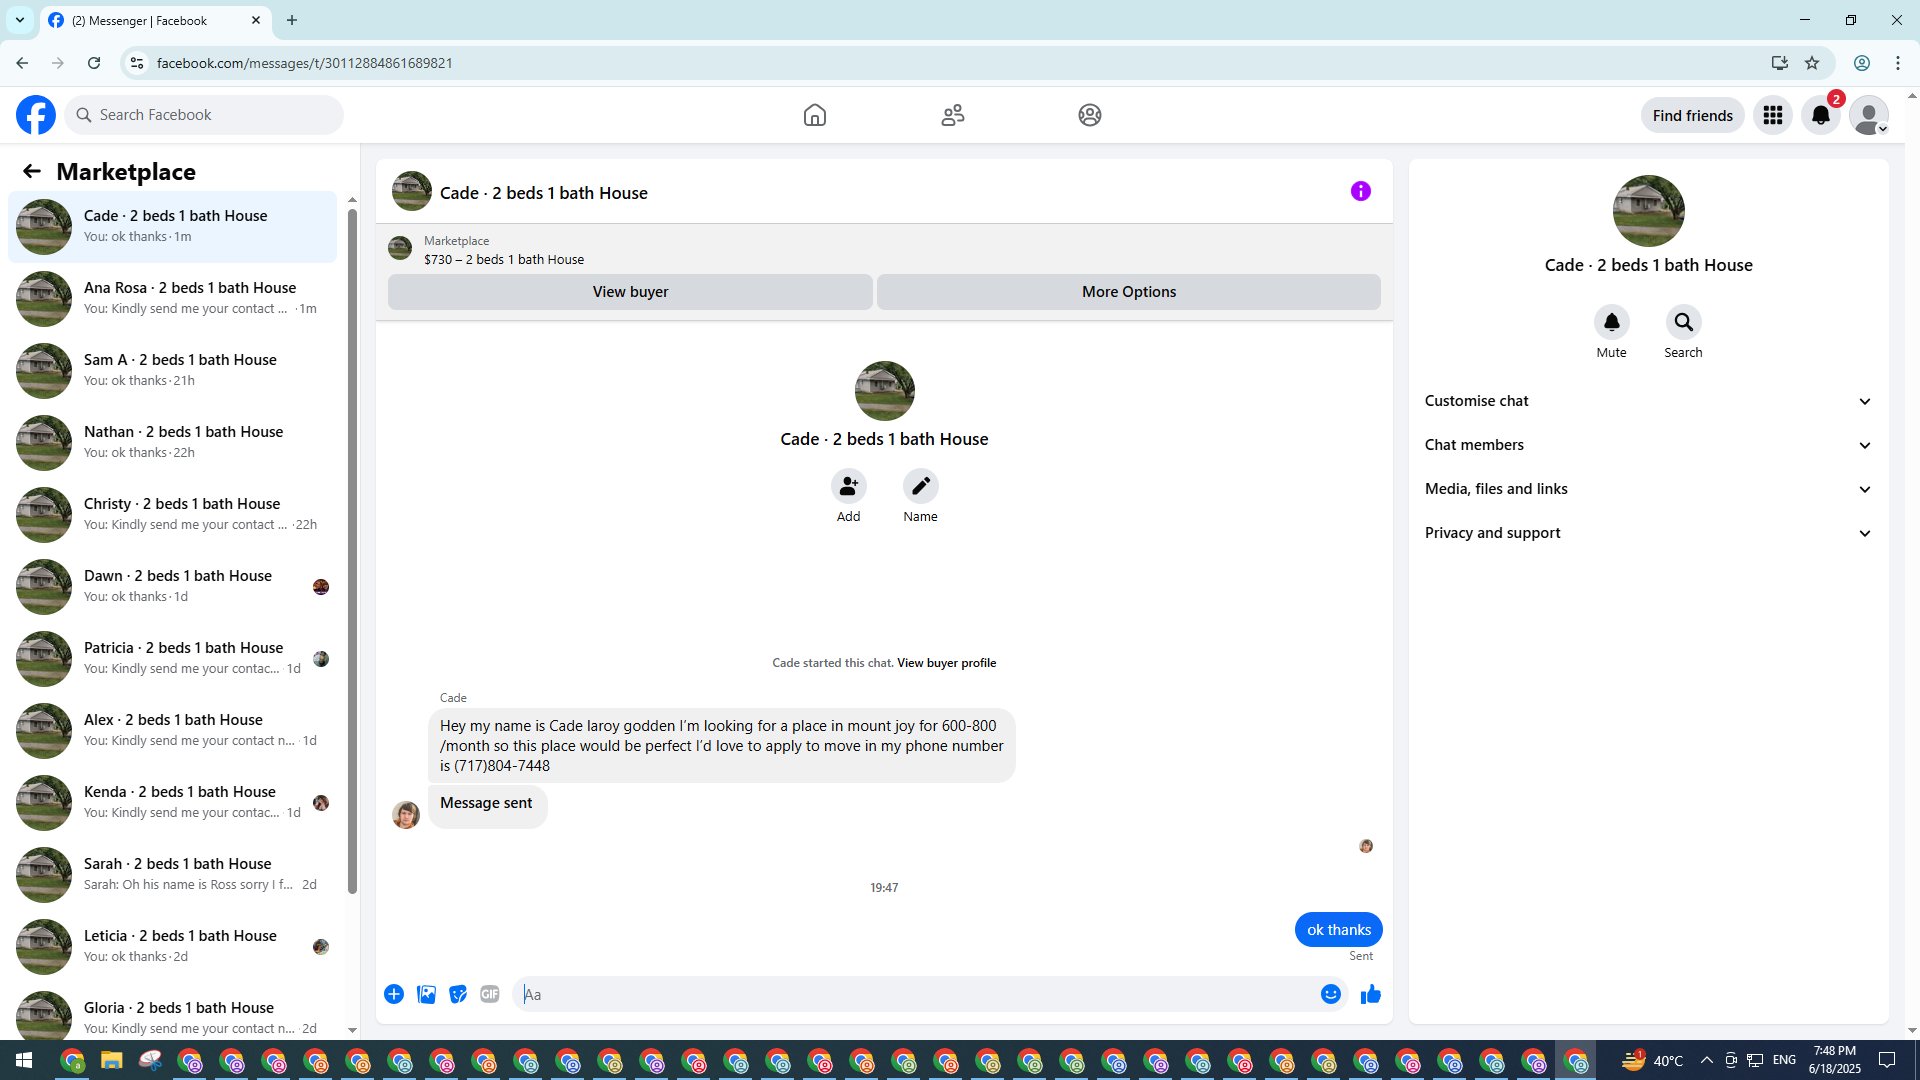Click the ENG language indicator
The height and width of the screenshot is (1080, 1920).
pos(1784,1060)
